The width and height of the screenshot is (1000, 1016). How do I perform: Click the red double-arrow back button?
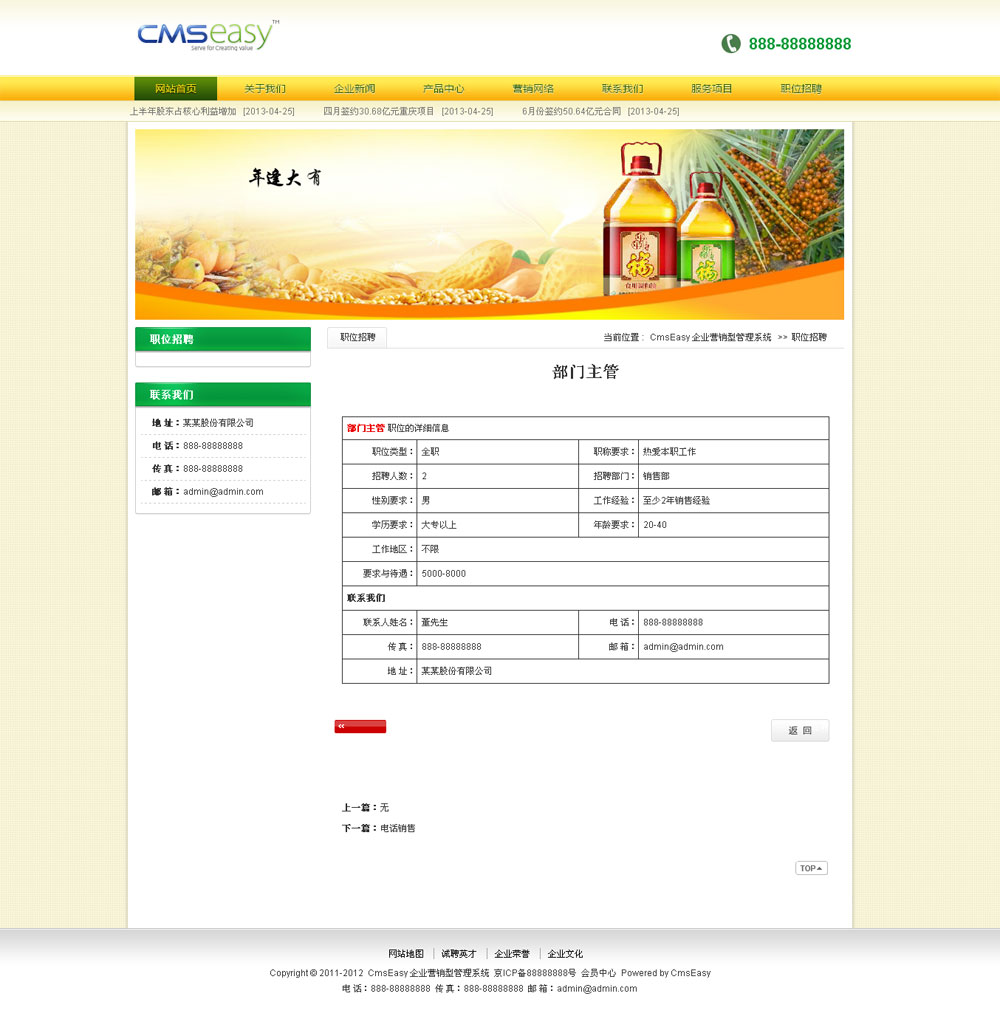(x=360, y=727)
